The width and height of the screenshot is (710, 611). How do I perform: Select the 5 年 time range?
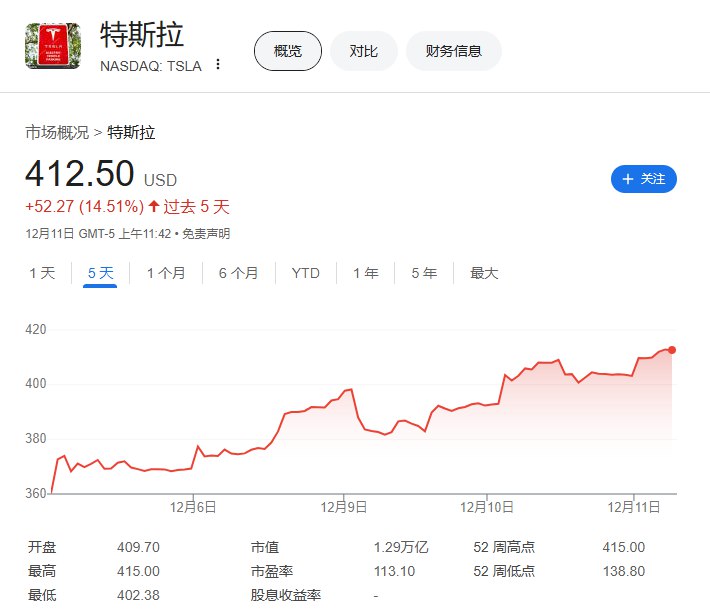coord(424,273)
